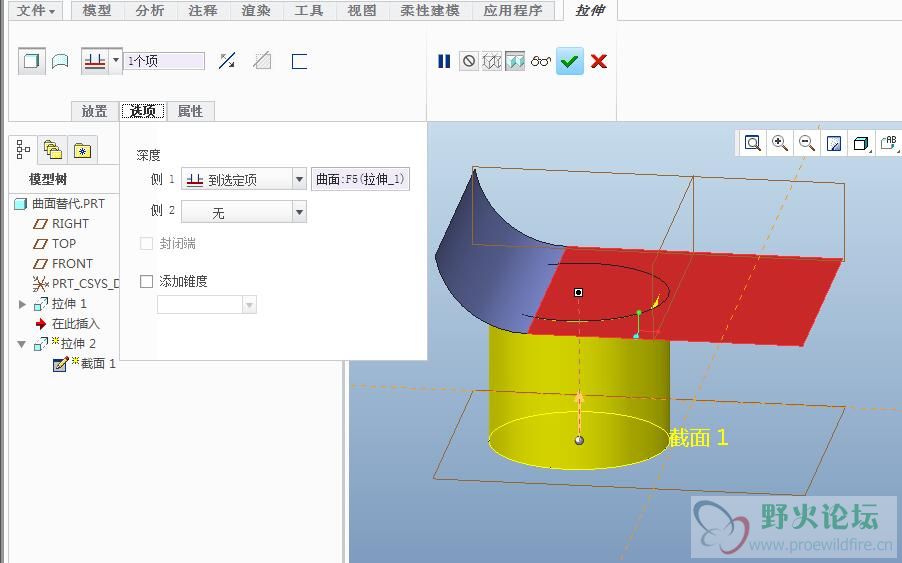Accept the extrude with green checkmark
This screenshot has width=902, height=563.
(x=570, y=61)
